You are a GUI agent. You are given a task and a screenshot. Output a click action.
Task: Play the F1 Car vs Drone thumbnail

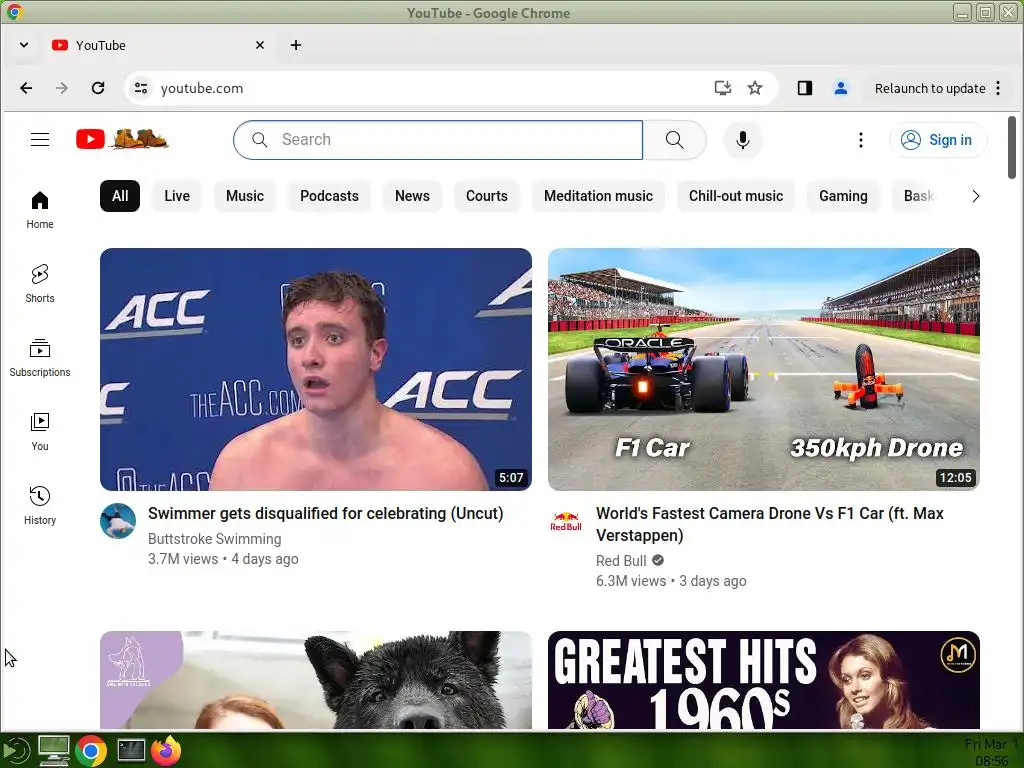click(763, 369)
